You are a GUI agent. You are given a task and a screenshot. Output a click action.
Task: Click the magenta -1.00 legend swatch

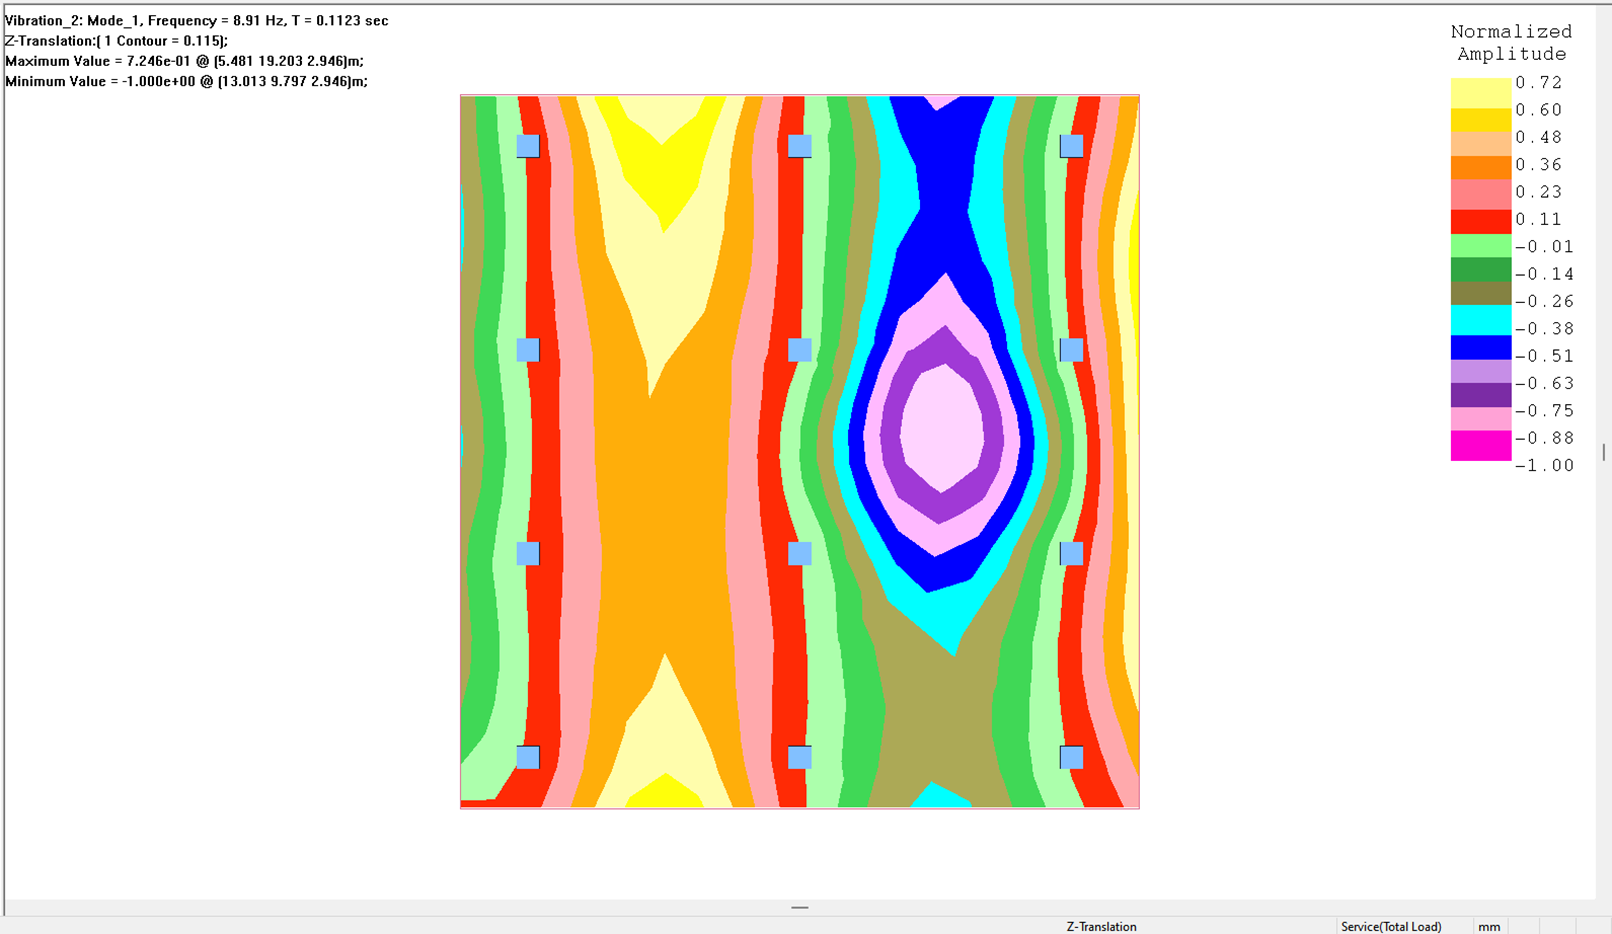point(1480,447)
